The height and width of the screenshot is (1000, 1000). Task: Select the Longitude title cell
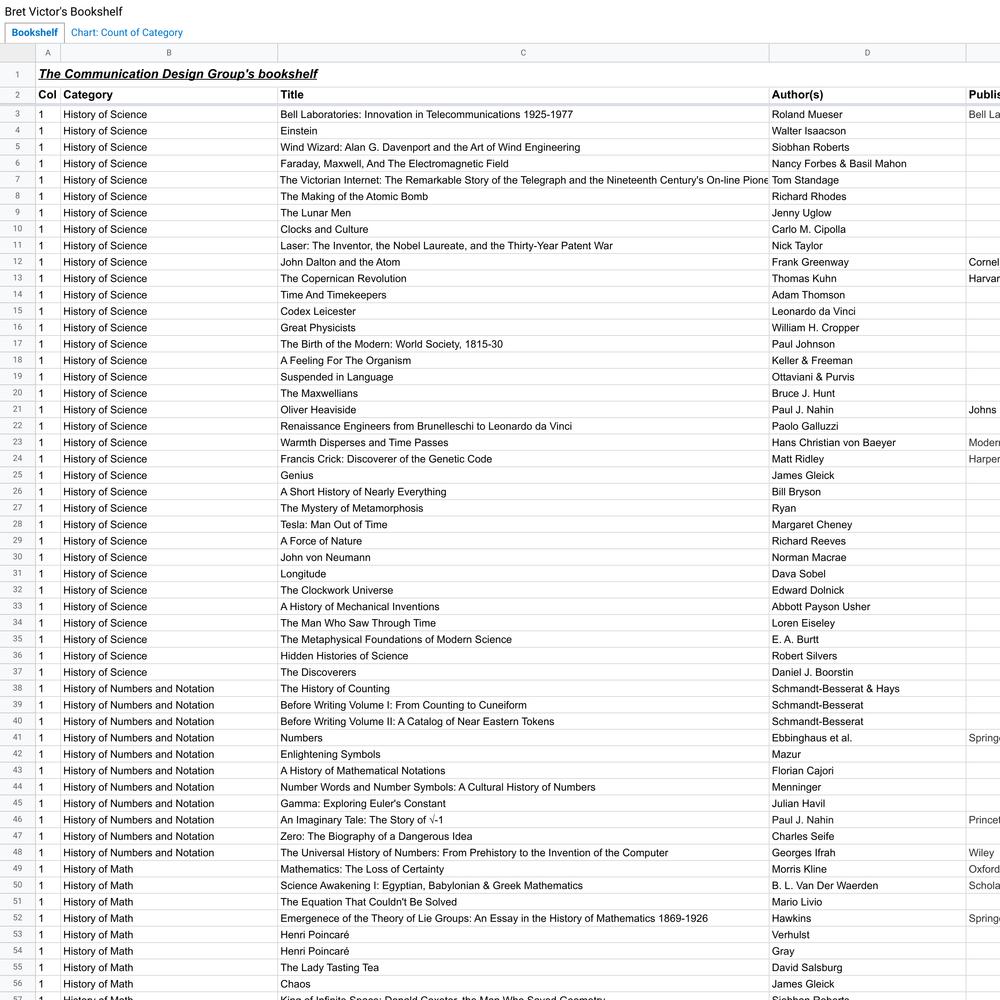click(x=523, y=574)
